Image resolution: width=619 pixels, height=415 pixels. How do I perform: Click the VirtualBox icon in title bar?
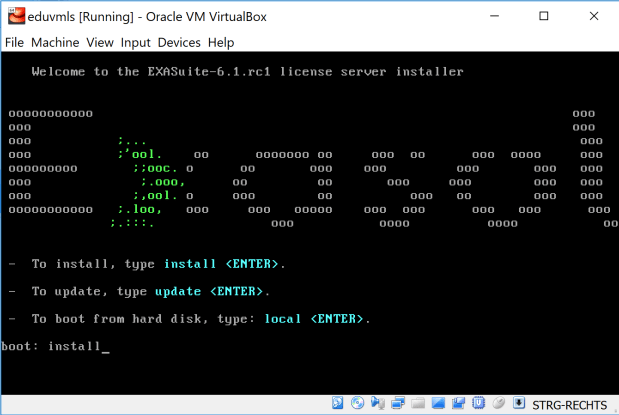[x=16, y=16]
